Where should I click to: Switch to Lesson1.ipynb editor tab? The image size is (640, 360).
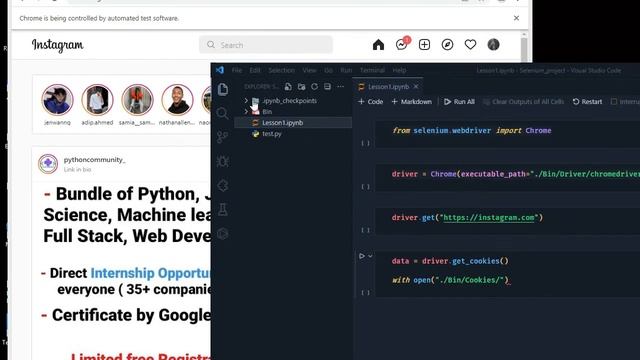pos(388,87)
